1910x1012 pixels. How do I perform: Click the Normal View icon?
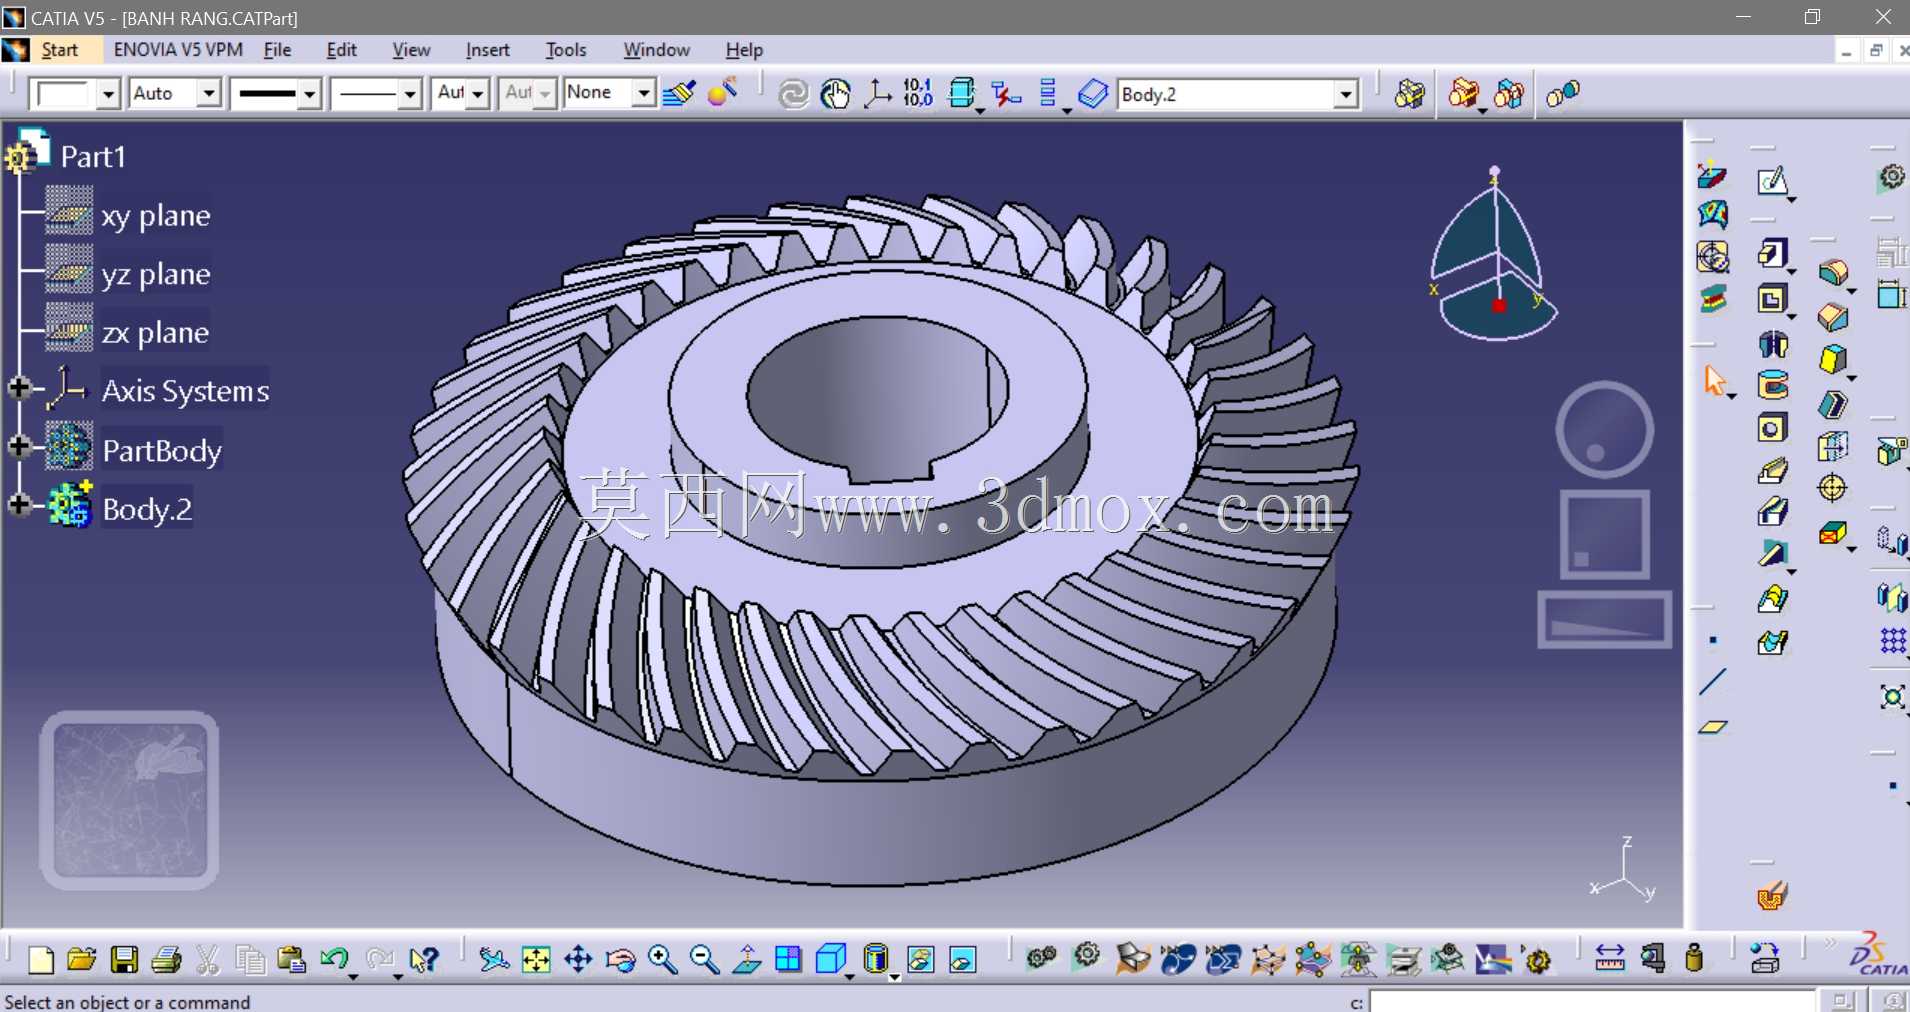pos(747,960)
